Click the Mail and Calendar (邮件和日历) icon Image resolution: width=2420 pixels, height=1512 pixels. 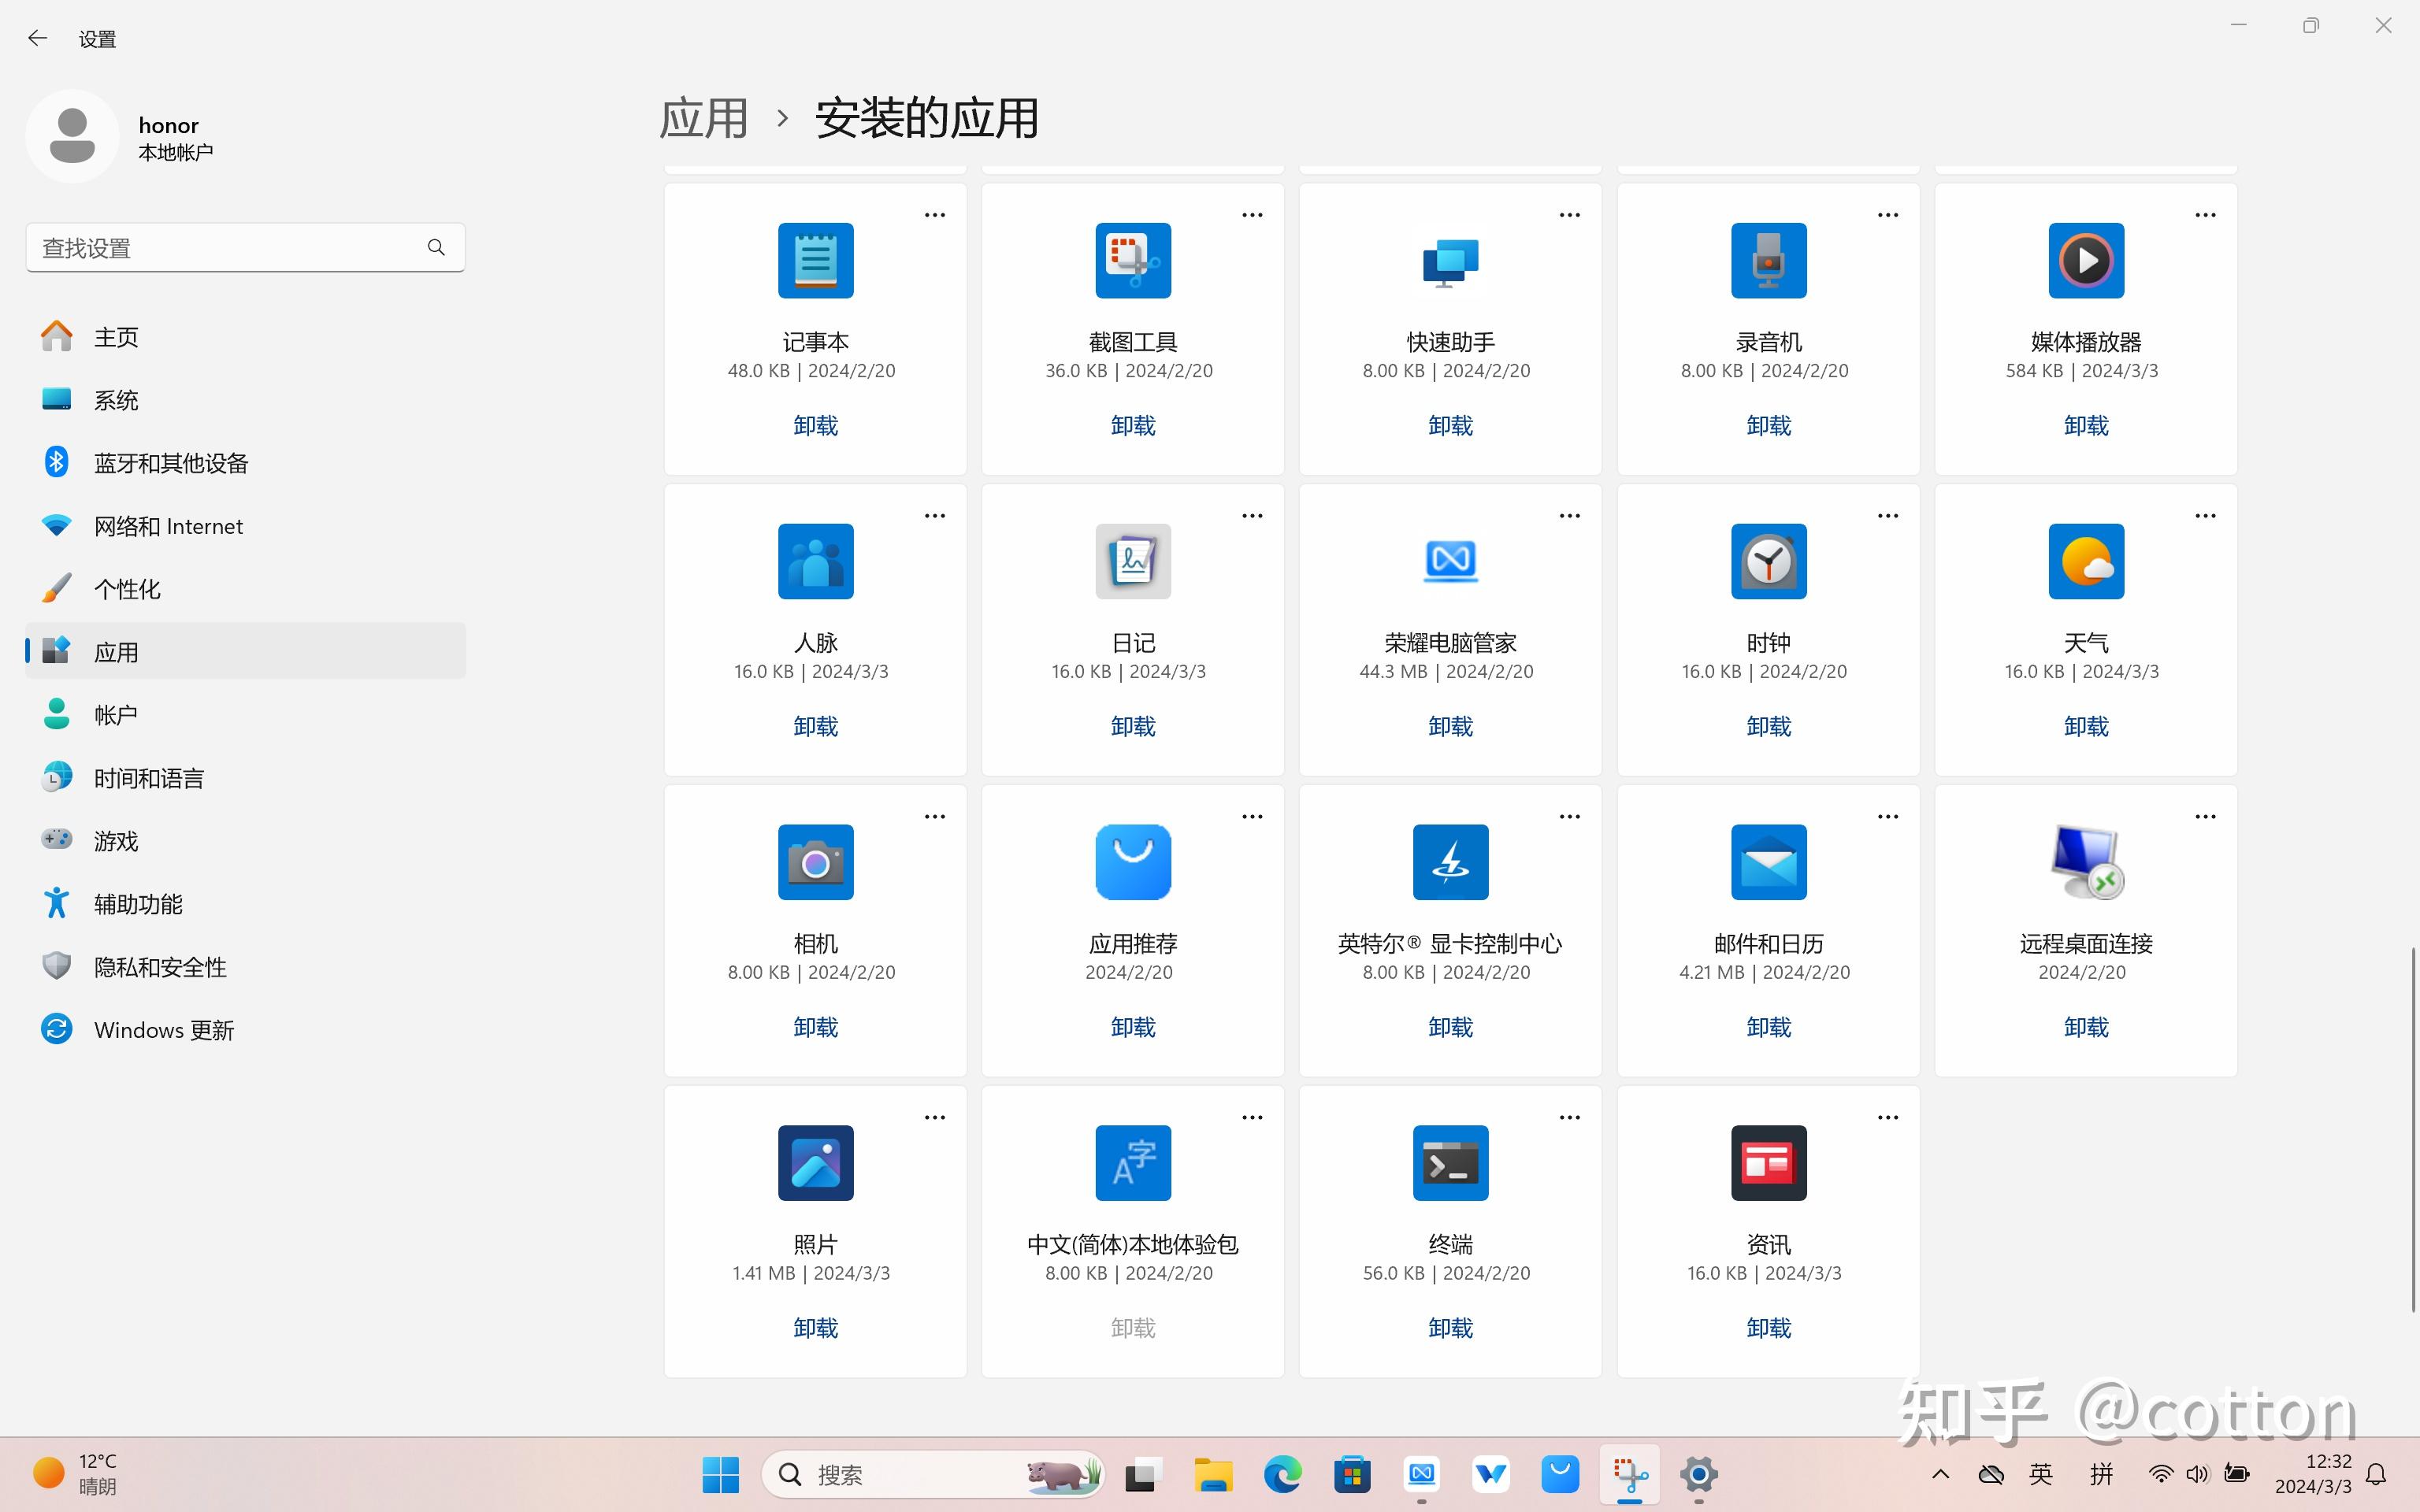[1768, 862]
